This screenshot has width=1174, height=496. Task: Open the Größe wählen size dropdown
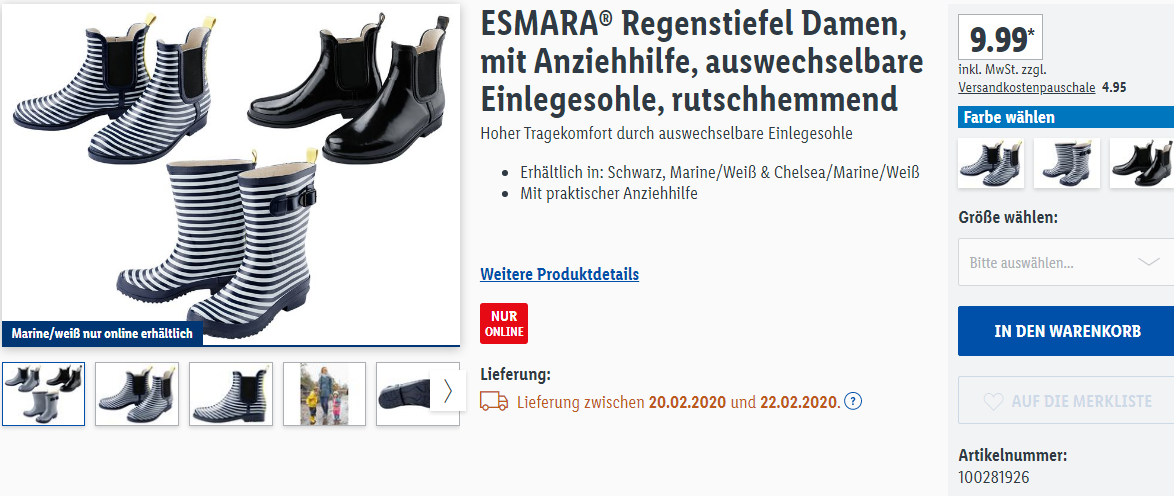[1066, 263]
